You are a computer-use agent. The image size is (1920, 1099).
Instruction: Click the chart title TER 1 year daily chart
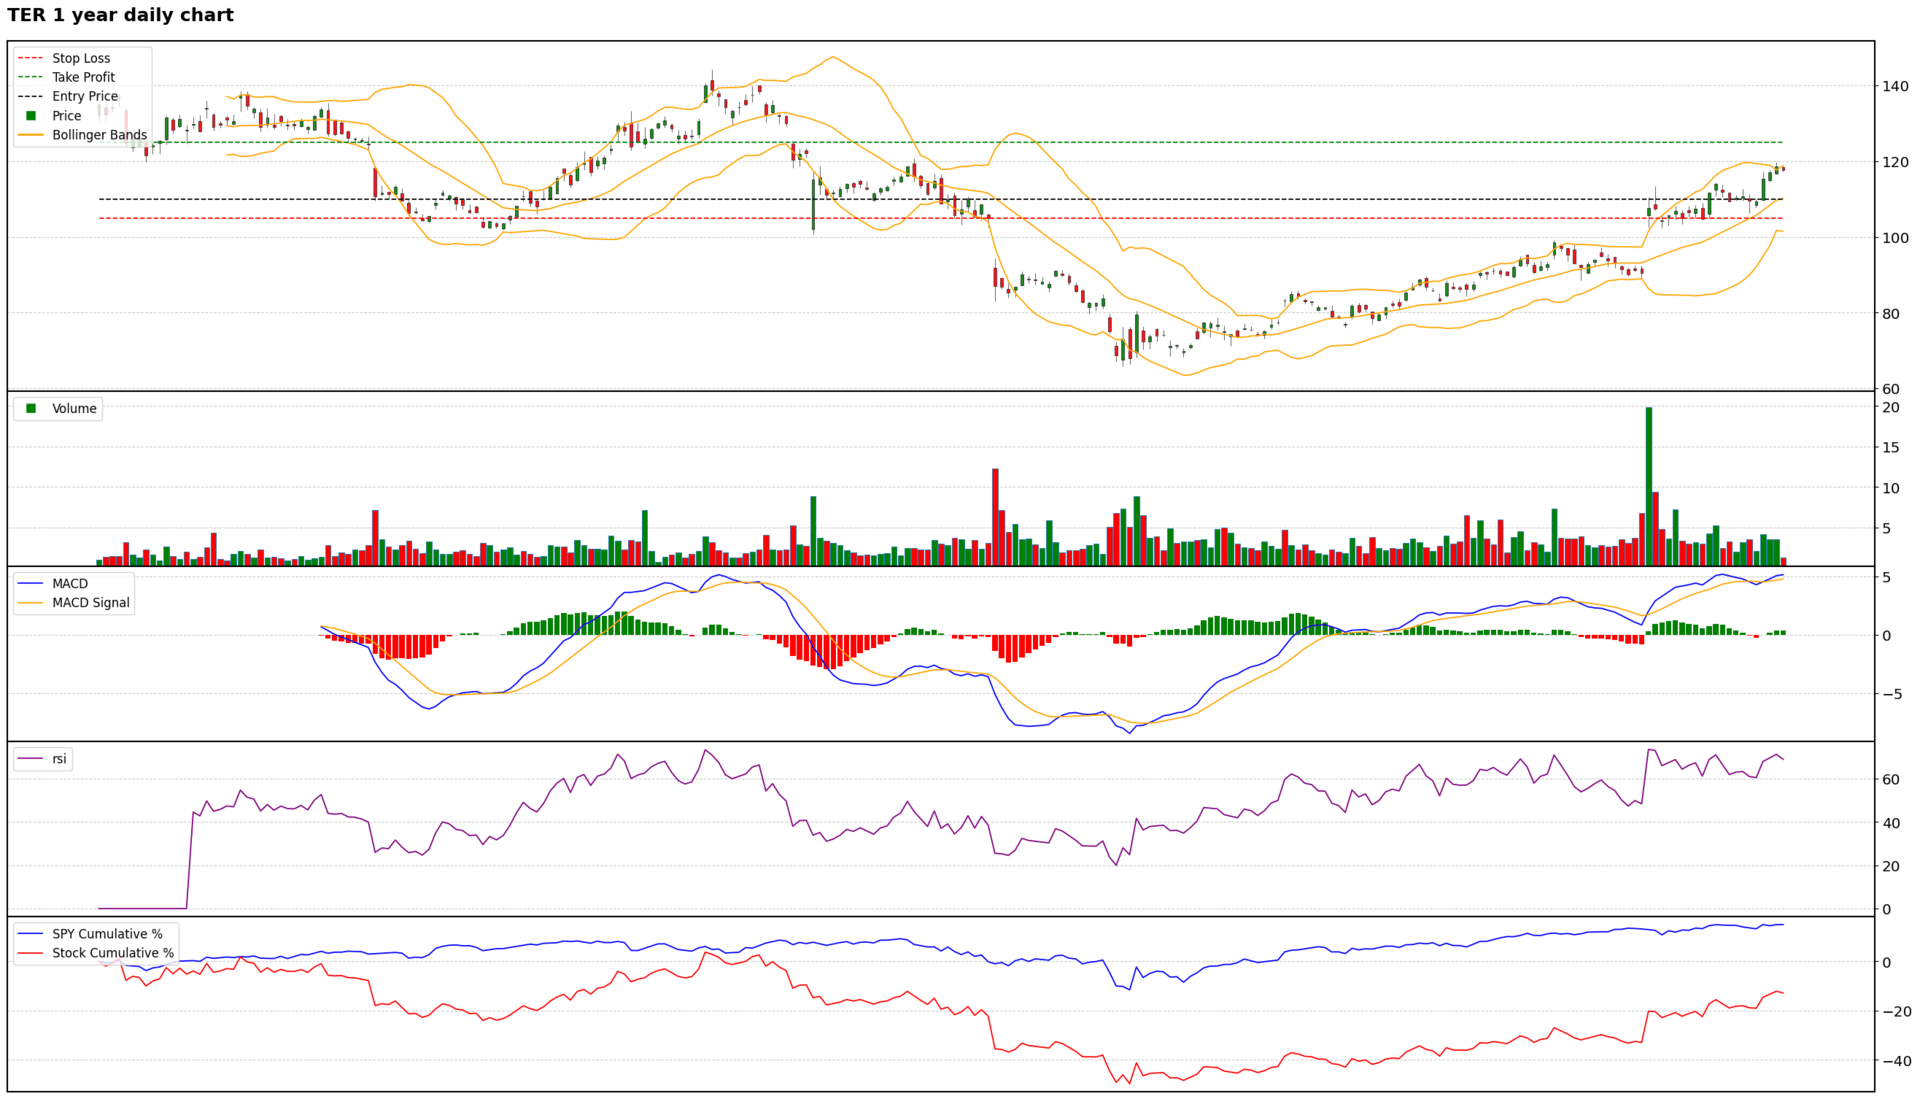[120, 15]
